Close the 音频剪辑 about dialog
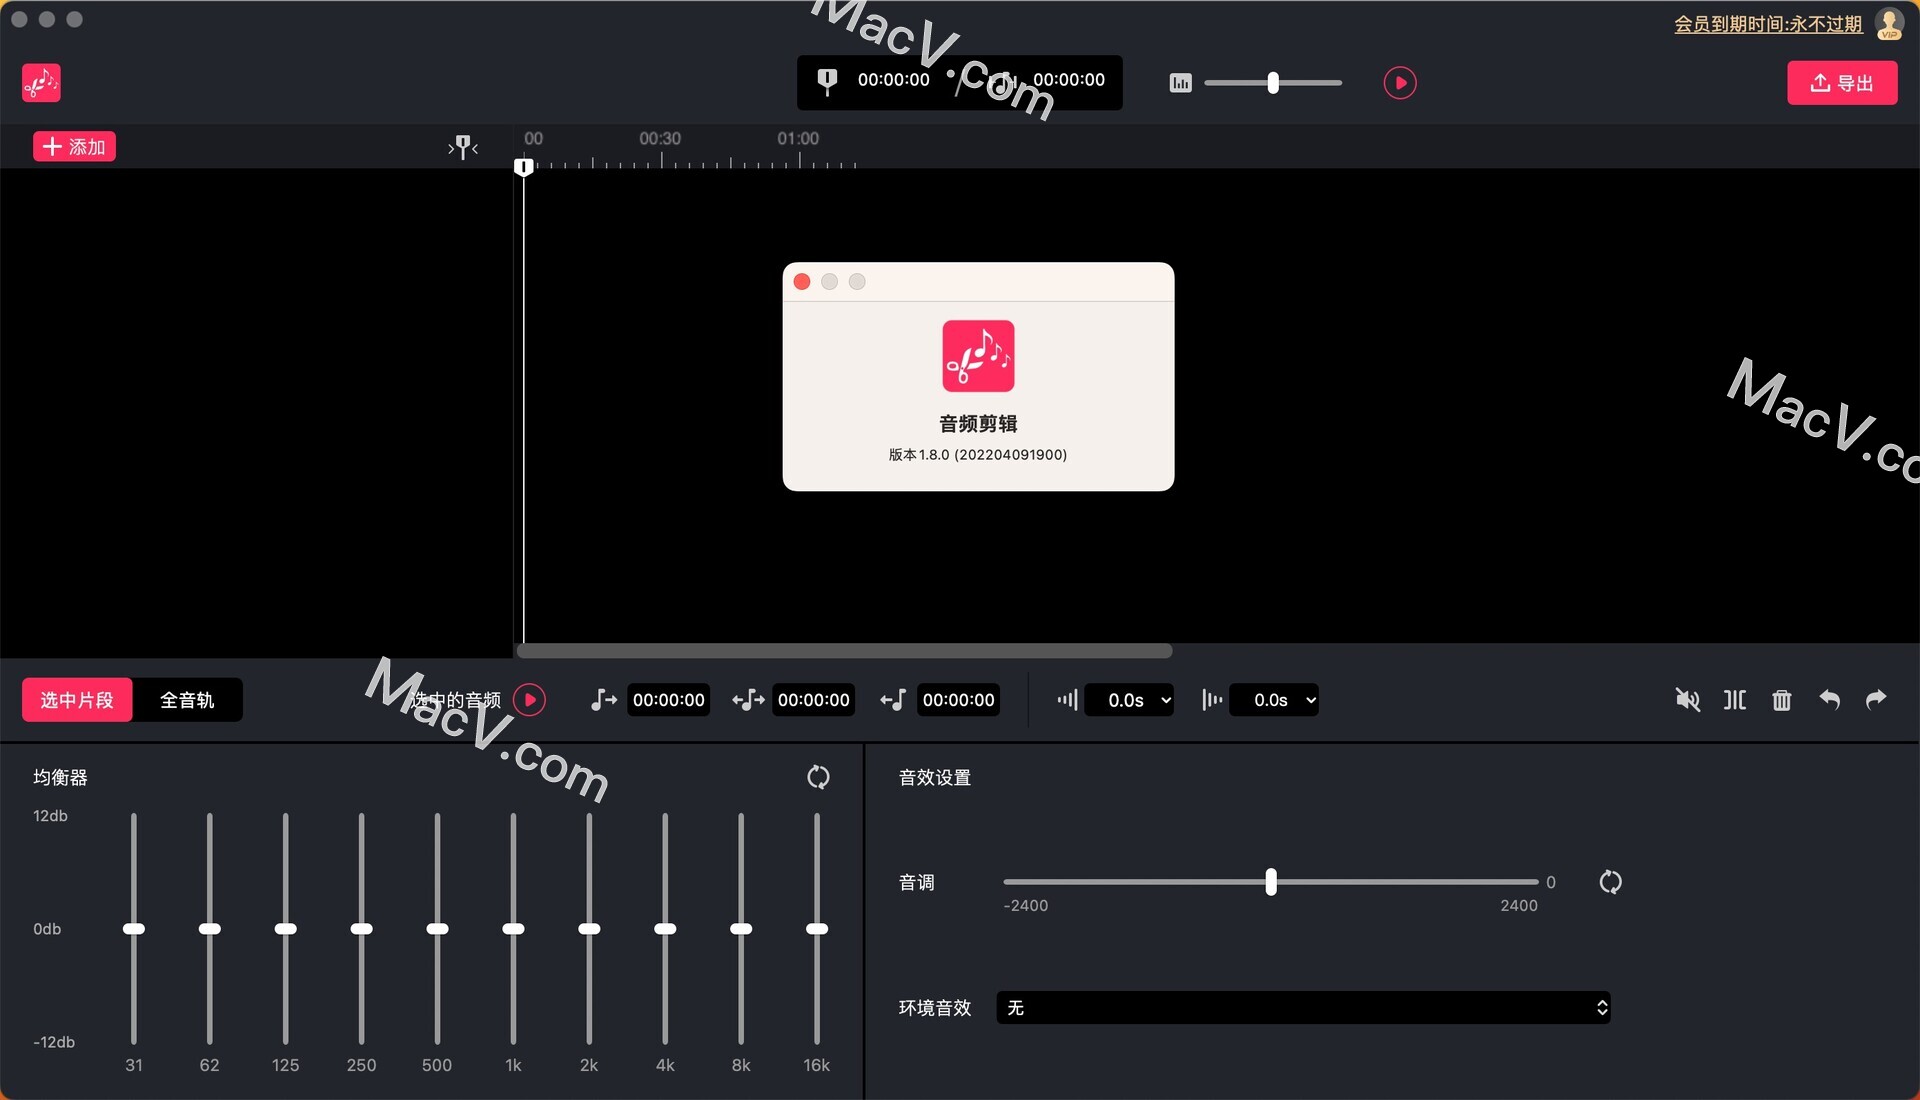The image size is (1920, 1100). pos(802,282)
